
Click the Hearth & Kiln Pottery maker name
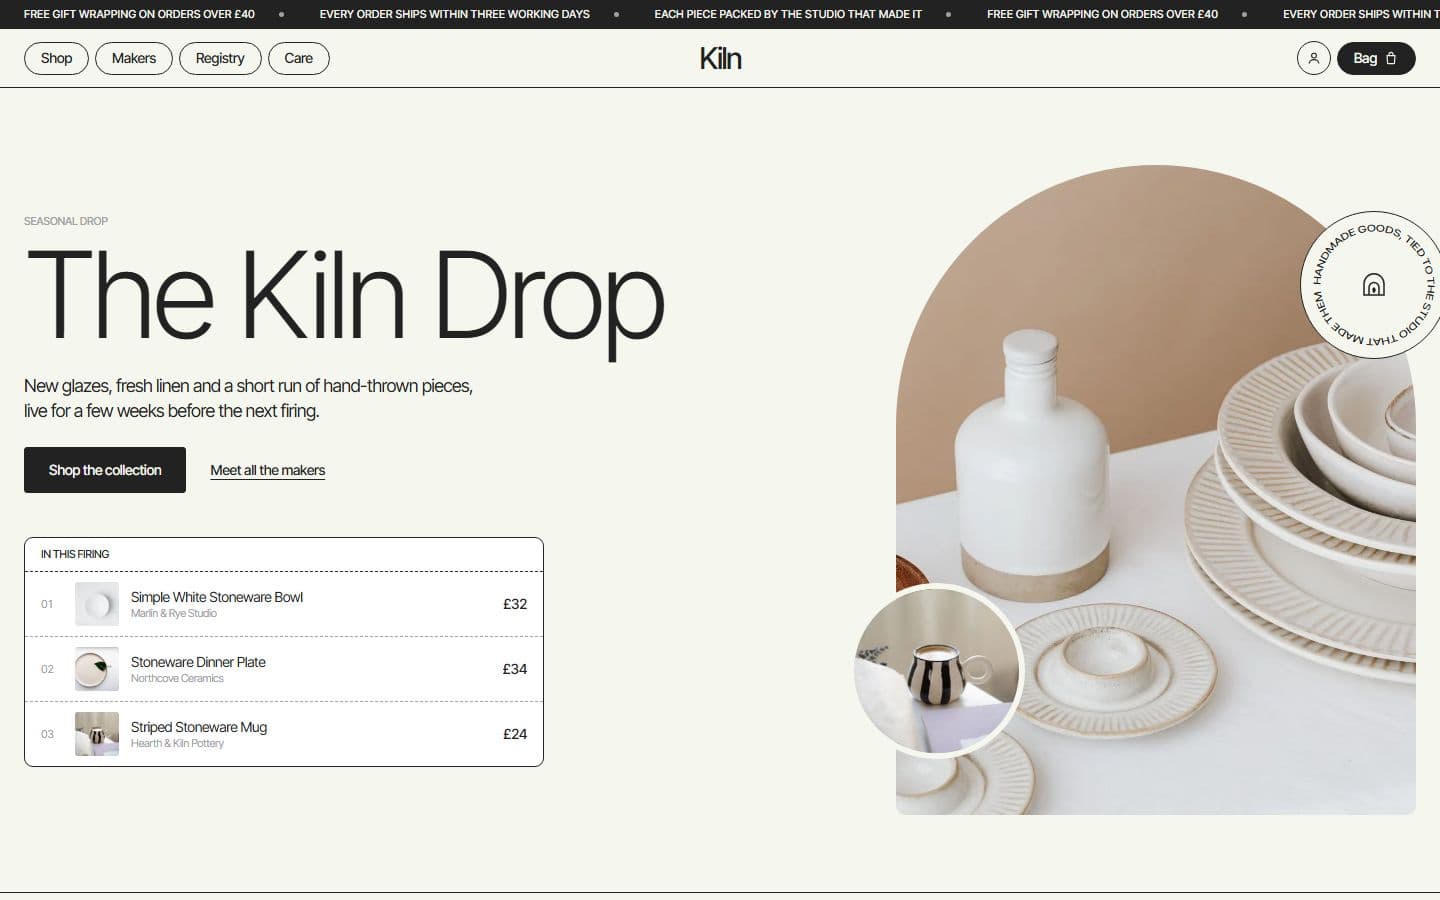coord(177,743)
